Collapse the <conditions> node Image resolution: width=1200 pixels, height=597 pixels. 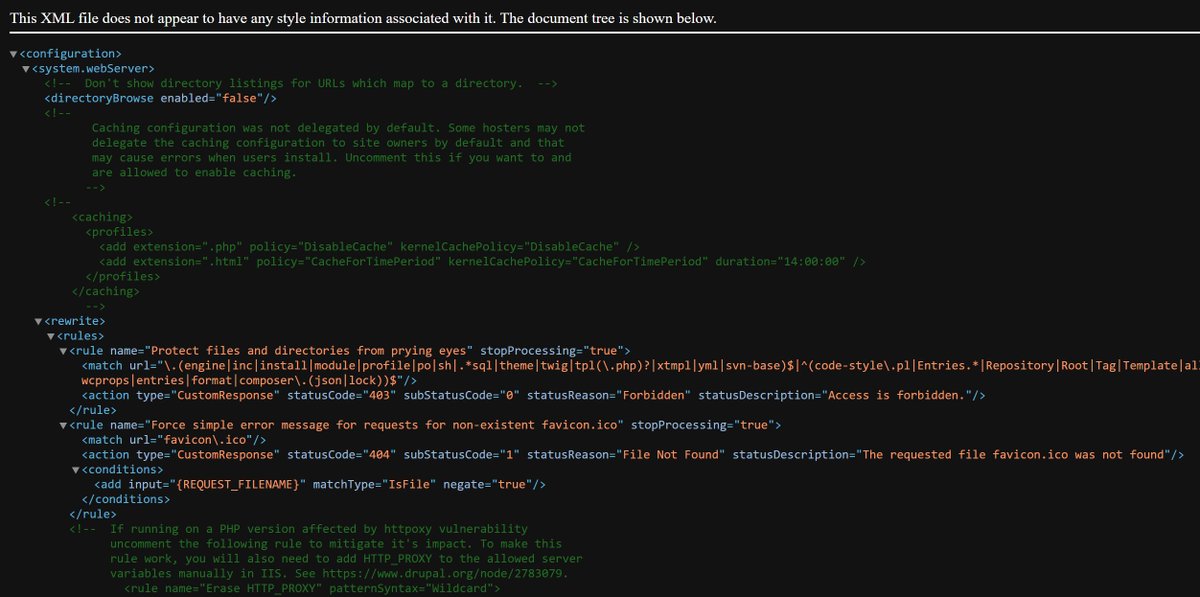click(x=76, y=470)
